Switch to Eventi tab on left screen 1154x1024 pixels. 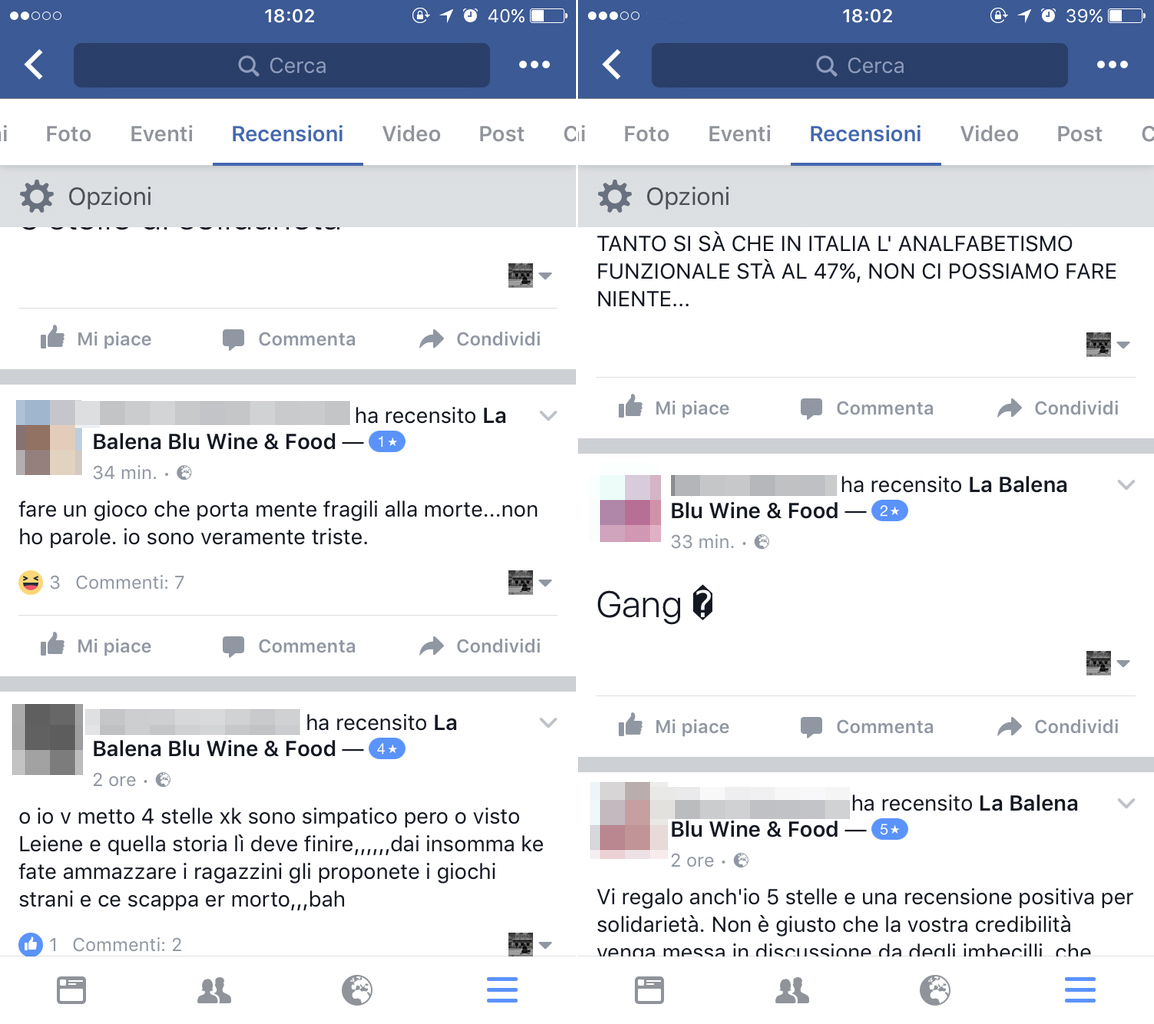coord(161,134)
